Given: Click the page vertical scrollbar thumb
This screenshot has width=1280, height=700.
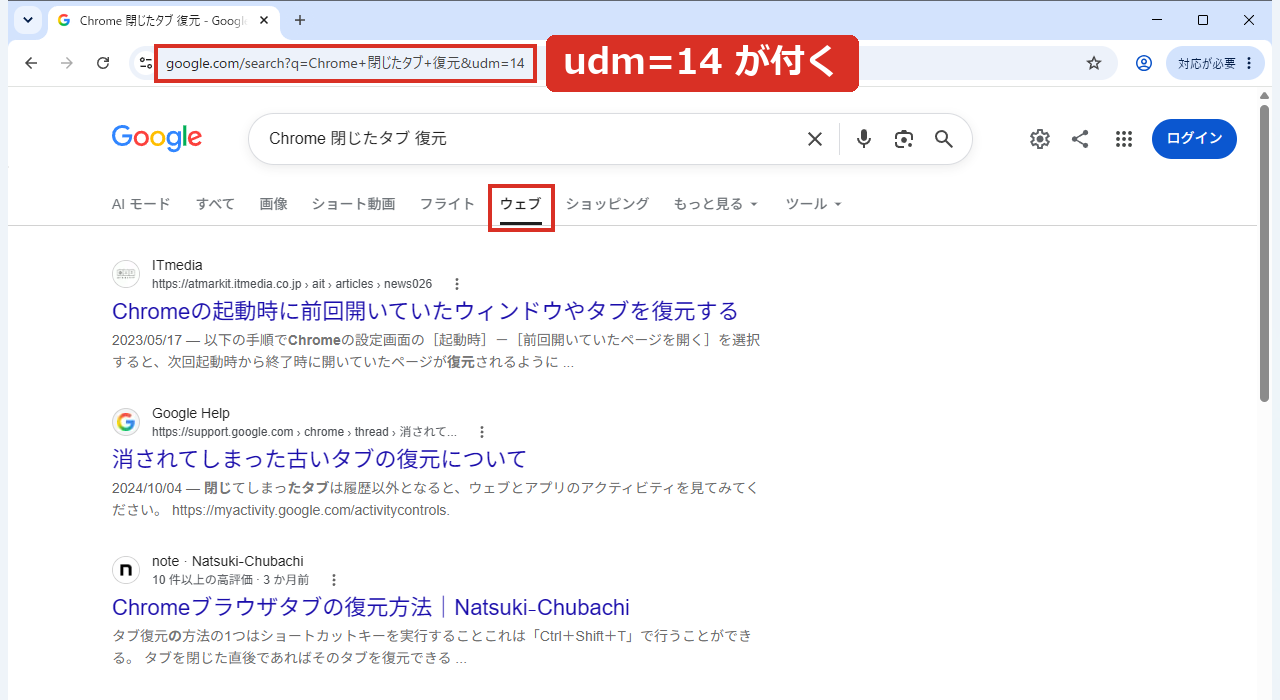Looking at the screenshot, I should (x=1265, y=253).
